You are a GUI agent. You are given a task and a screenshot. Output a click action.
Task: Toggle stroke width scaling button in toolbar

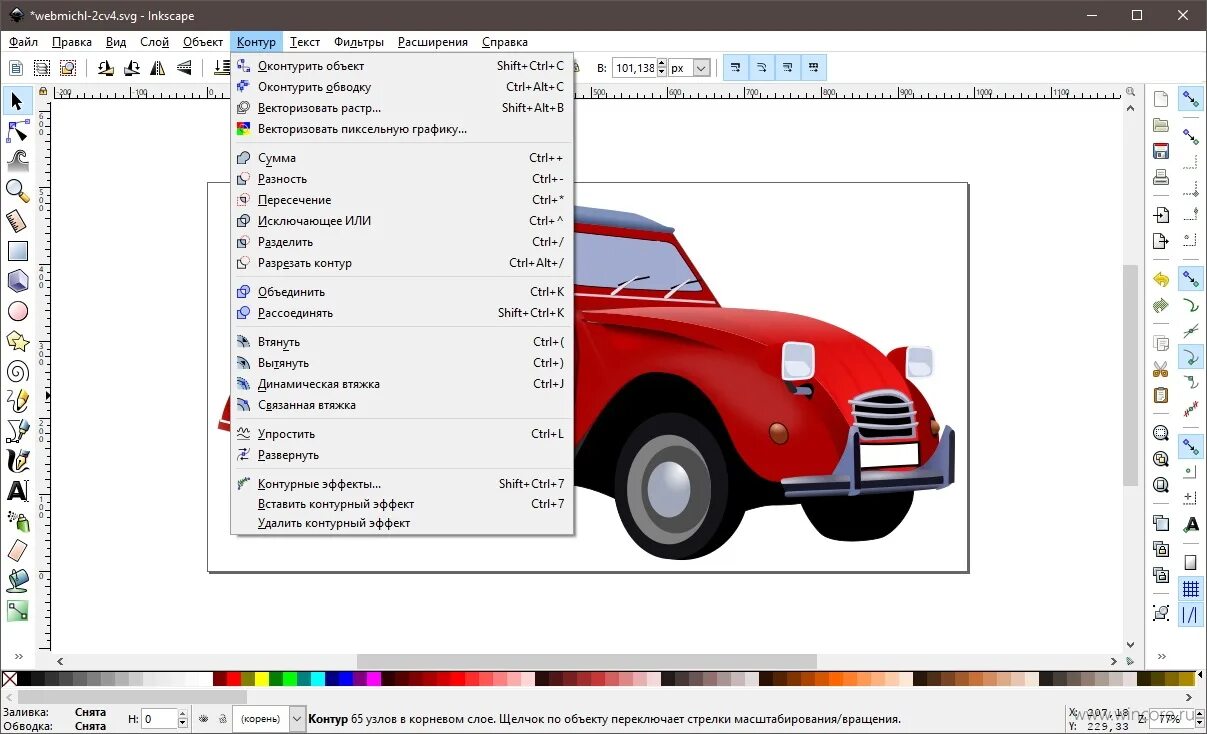coord(736,68)
